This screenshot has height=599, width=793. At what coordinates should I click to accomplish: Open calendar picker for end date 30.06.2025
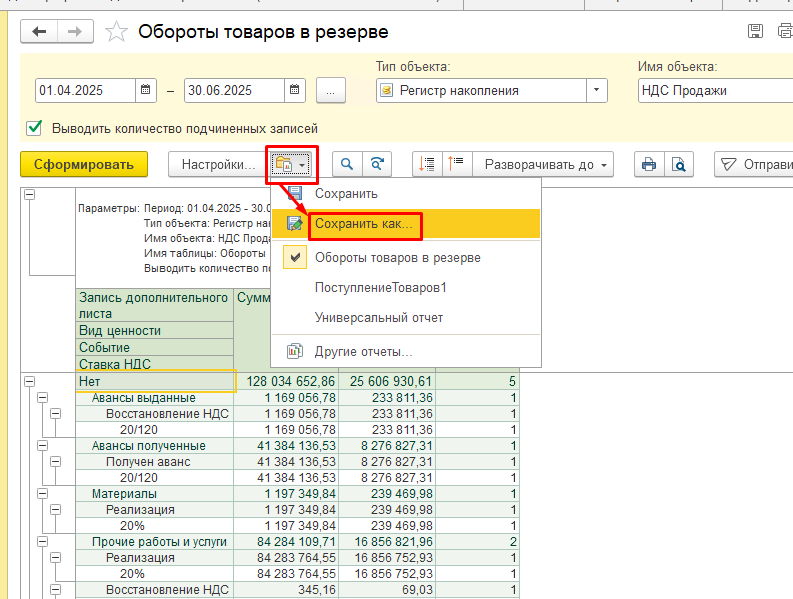294,90
